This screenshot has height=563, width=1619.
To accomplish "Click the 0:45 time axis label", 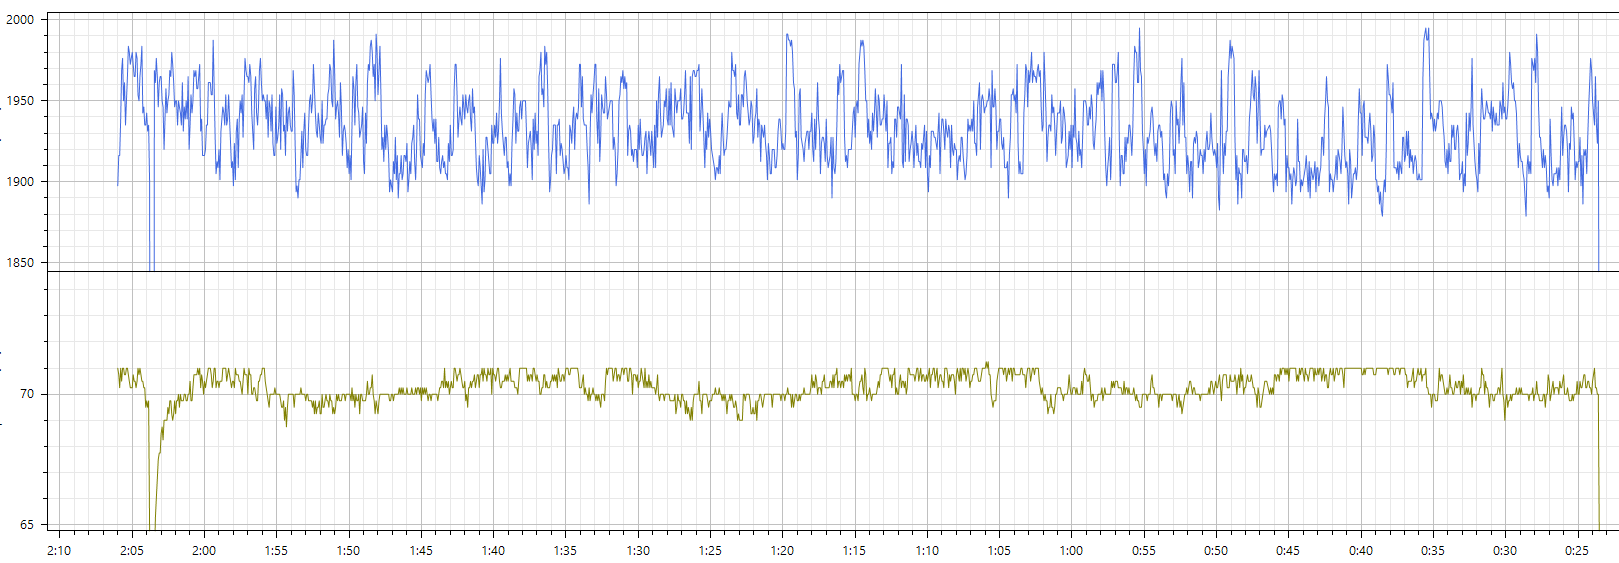I will 1288,551.
